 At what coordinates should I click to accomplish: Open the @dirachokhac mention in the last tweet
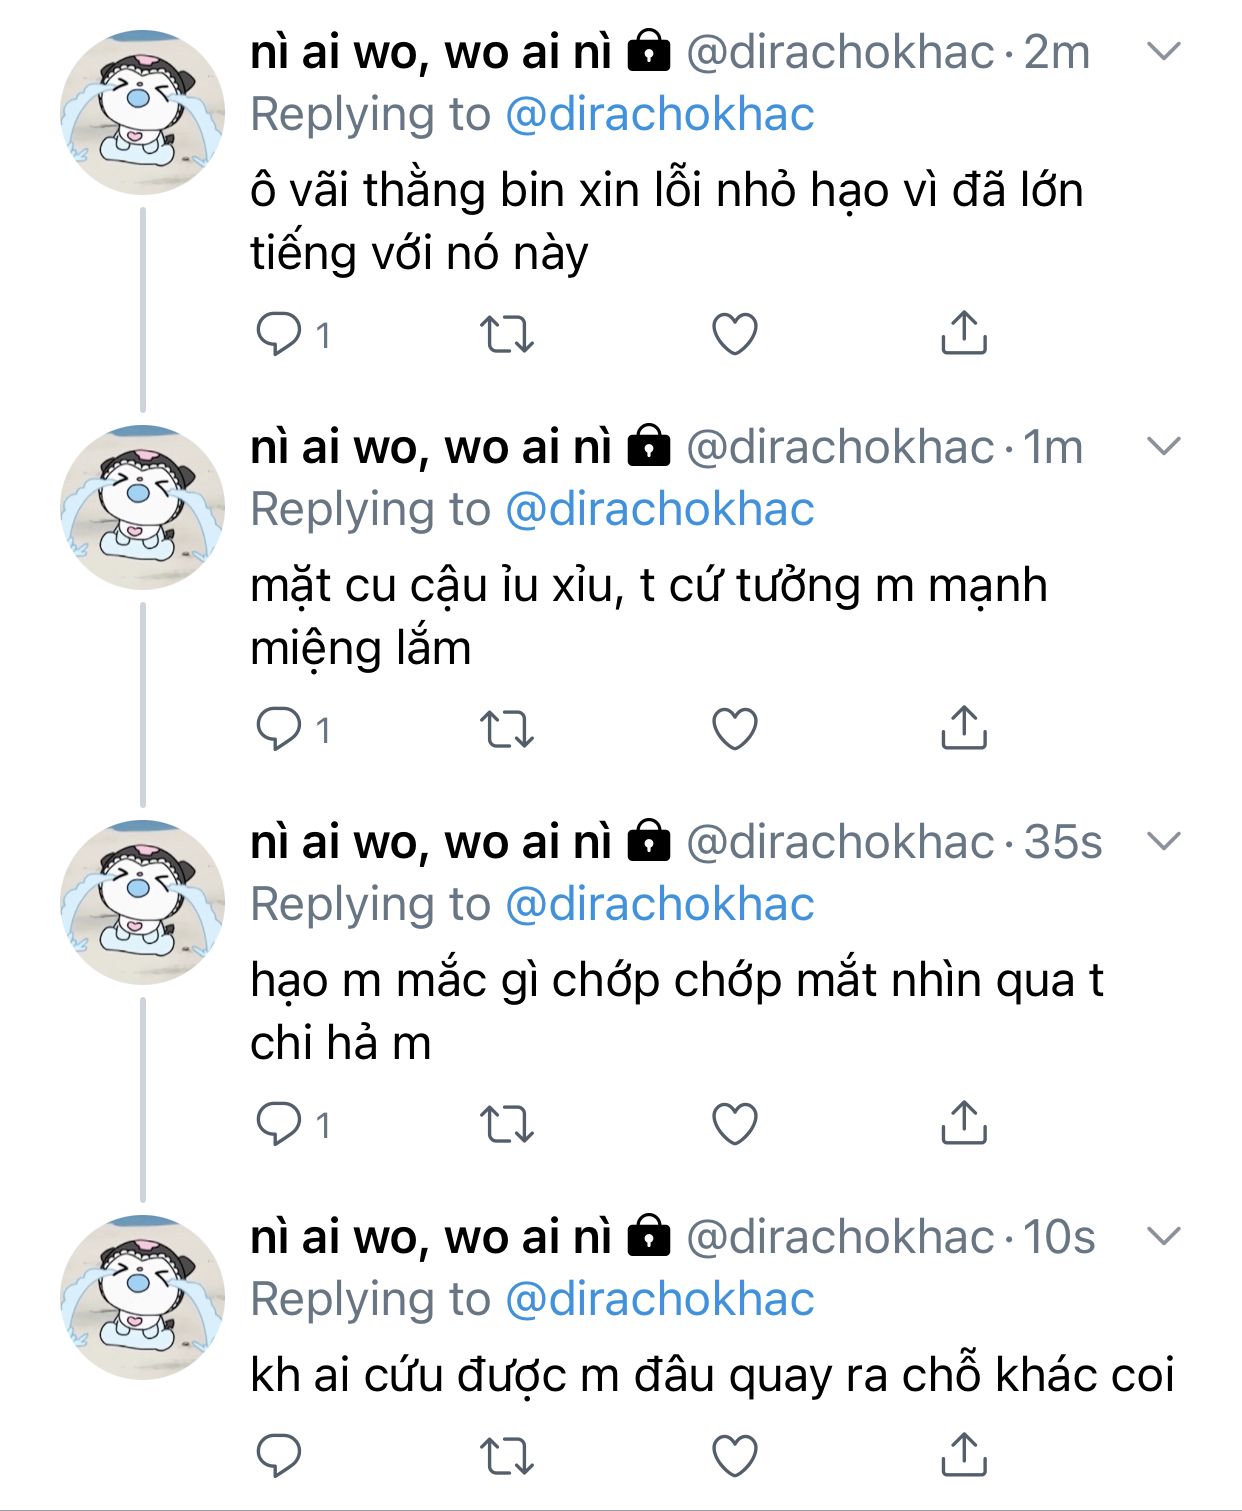click(x=659, y=1300)
